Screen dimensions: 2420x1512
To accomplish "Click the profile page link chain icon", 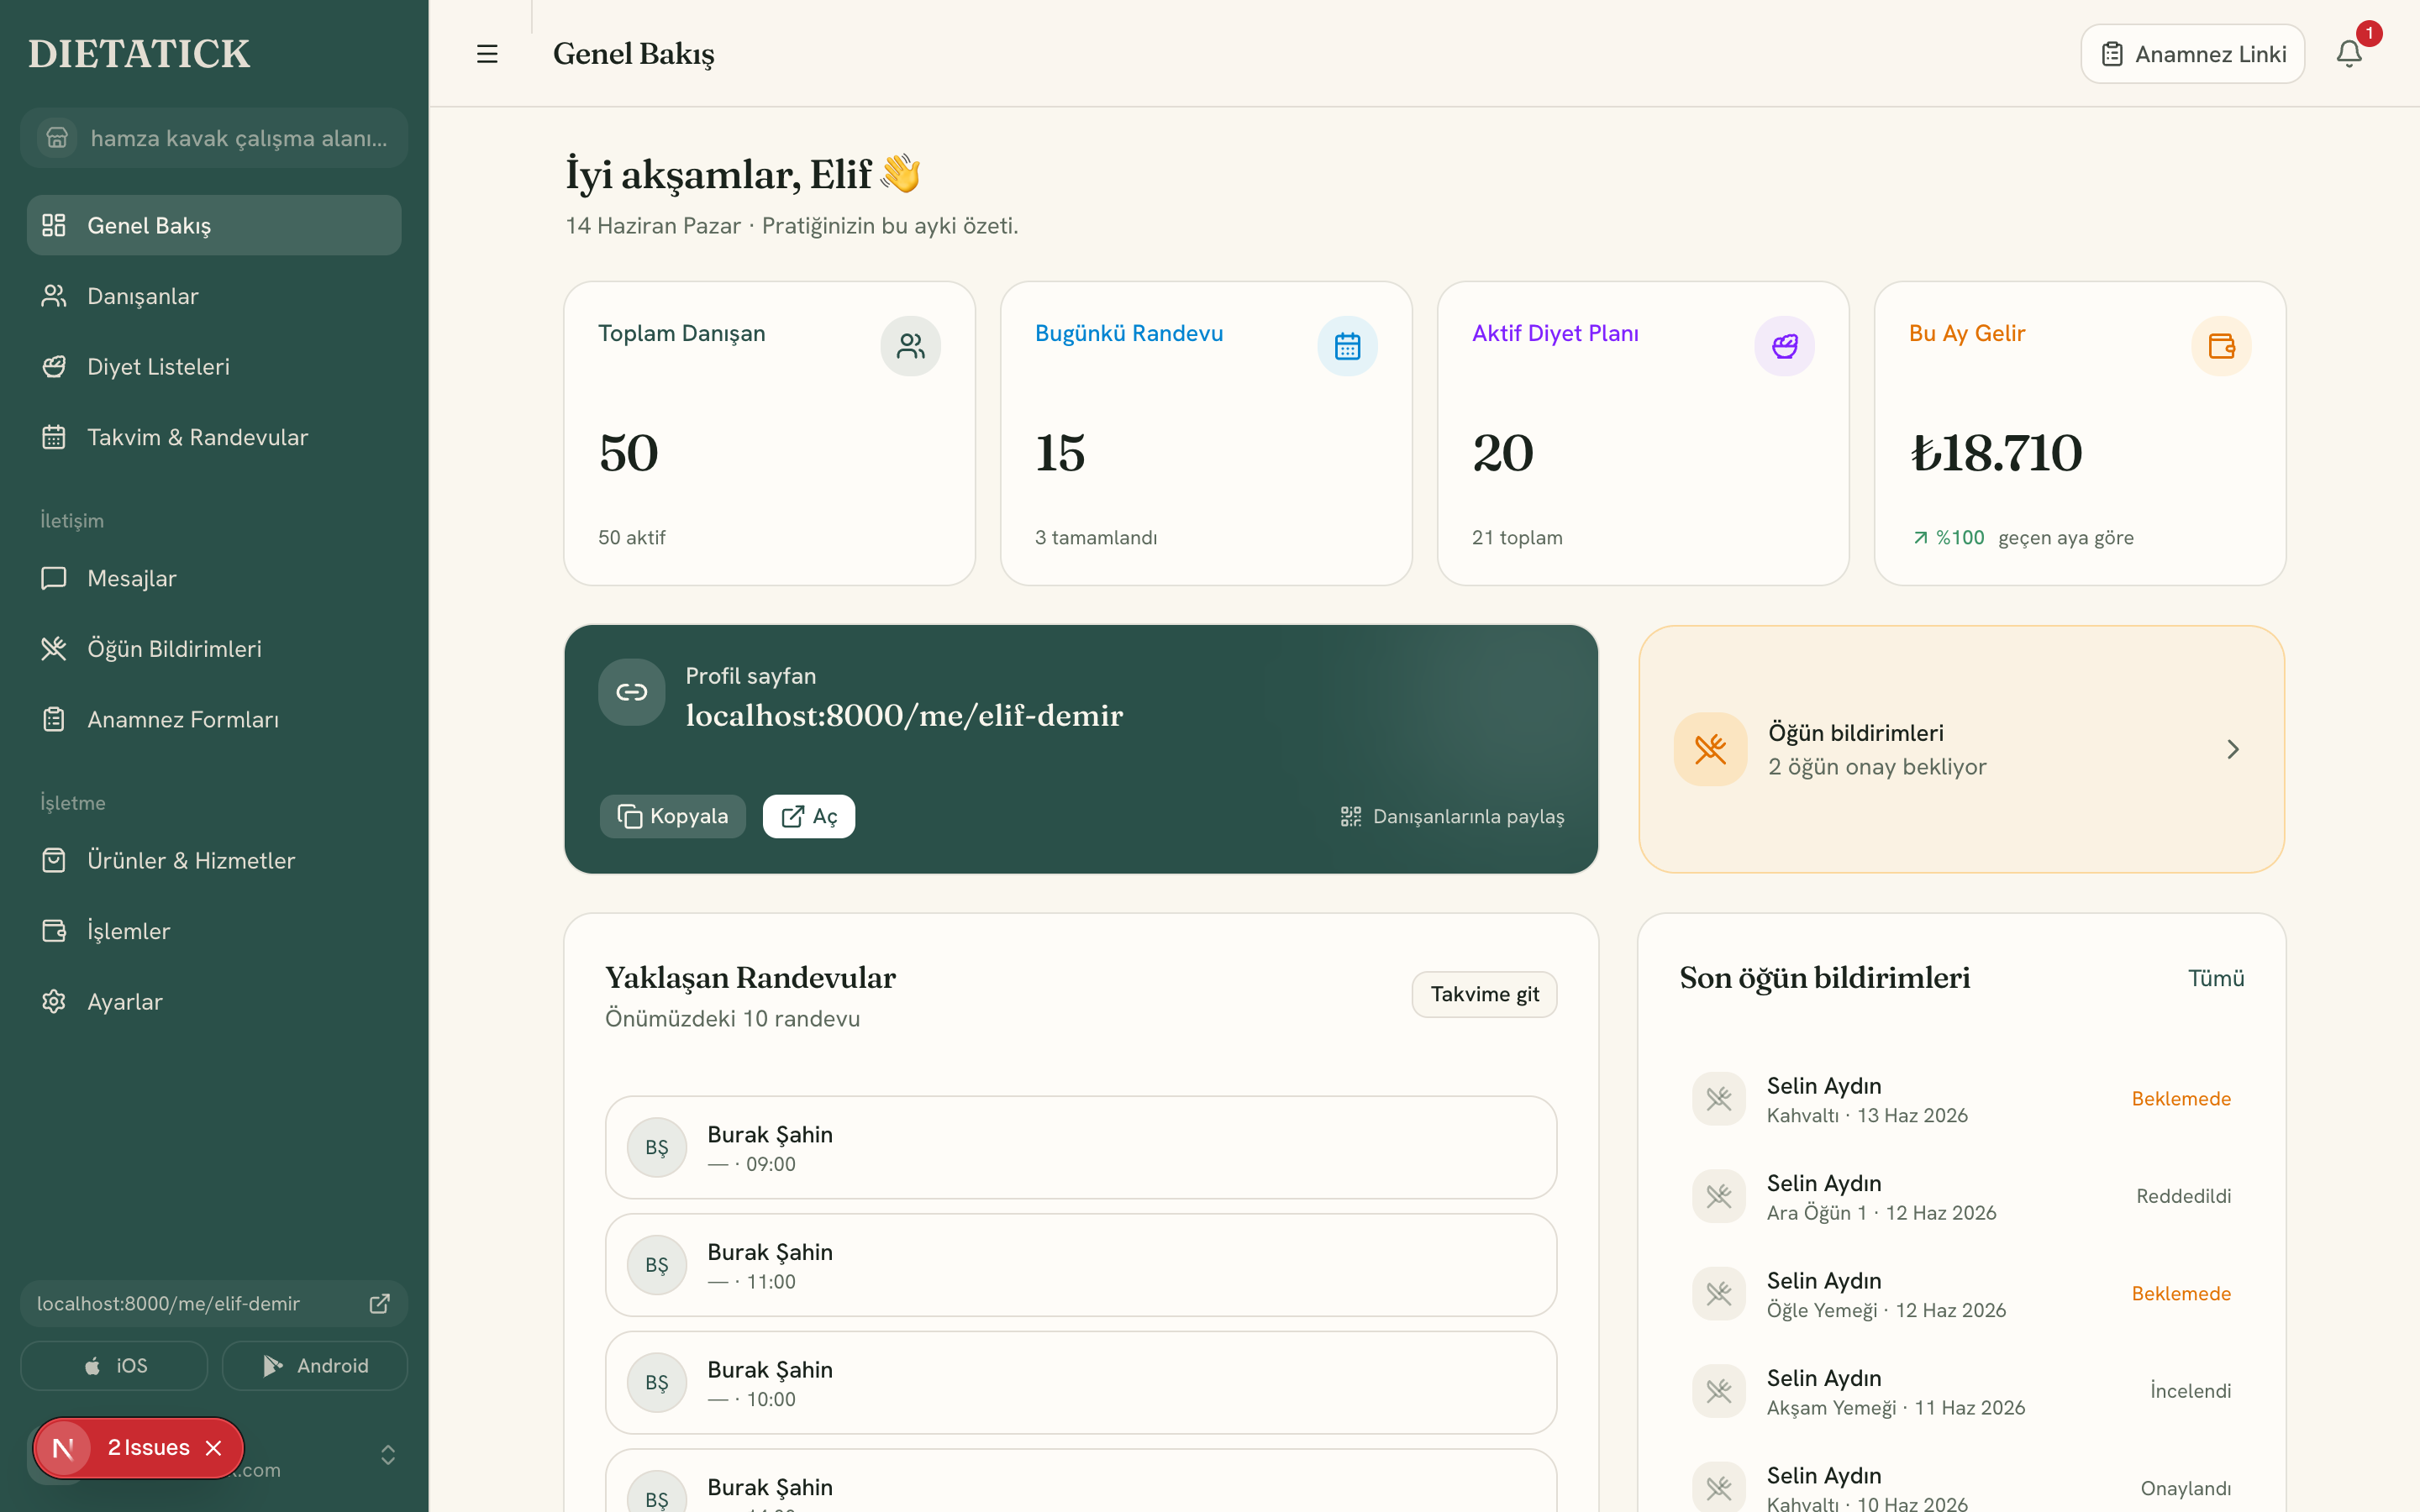I will 632,692.
